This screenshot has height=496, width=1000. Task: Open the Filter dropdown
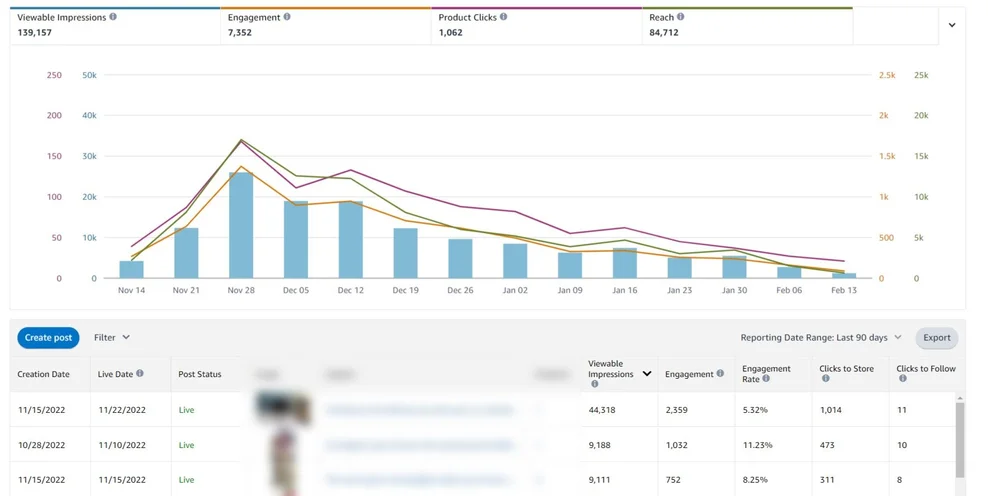click(112, 337)
